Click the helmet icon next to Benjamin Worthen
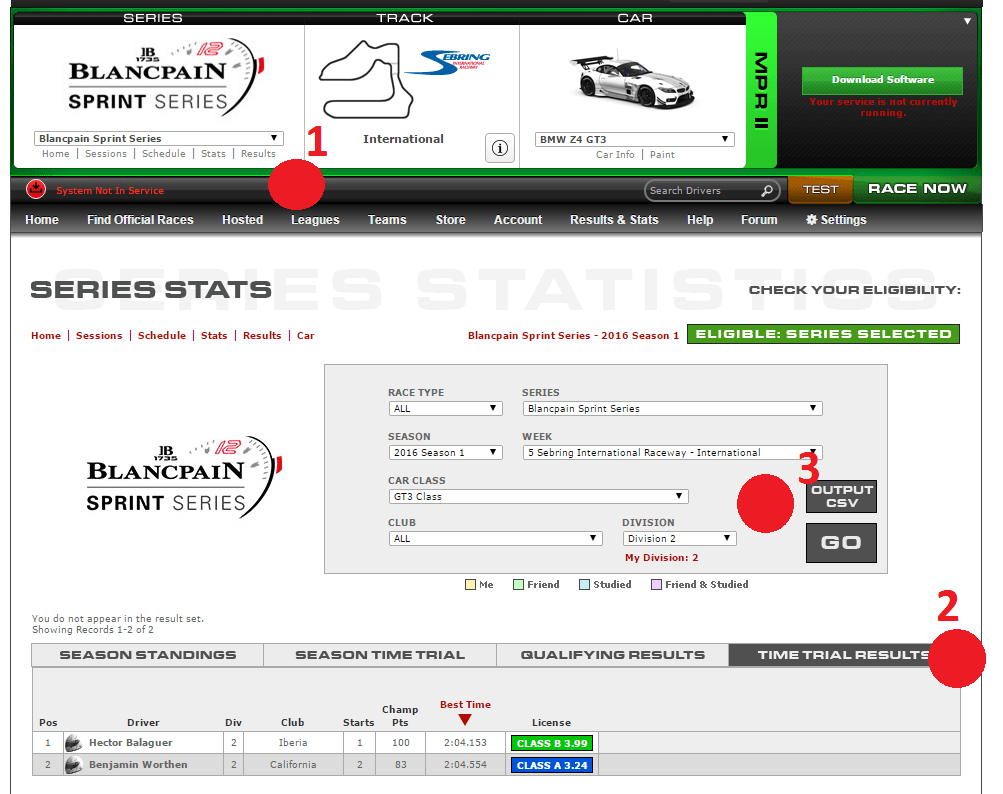Screen dimensions: 1003x794 pyautogui.click(x=74, y=765)
